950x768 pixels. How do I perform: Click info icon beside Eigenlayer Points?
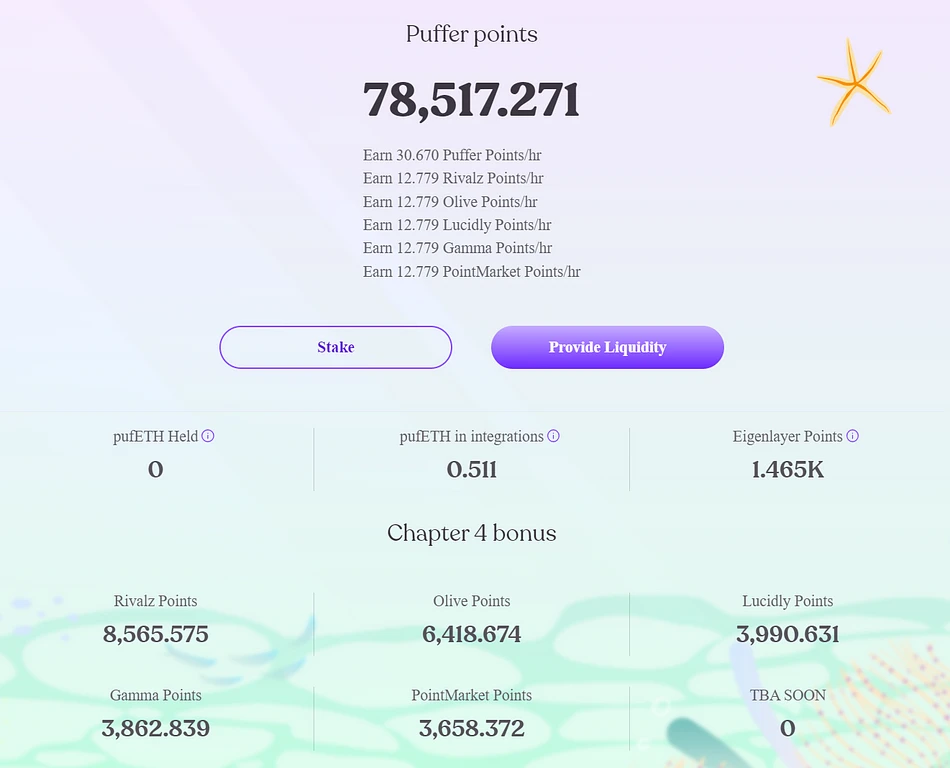coord(852,436)
